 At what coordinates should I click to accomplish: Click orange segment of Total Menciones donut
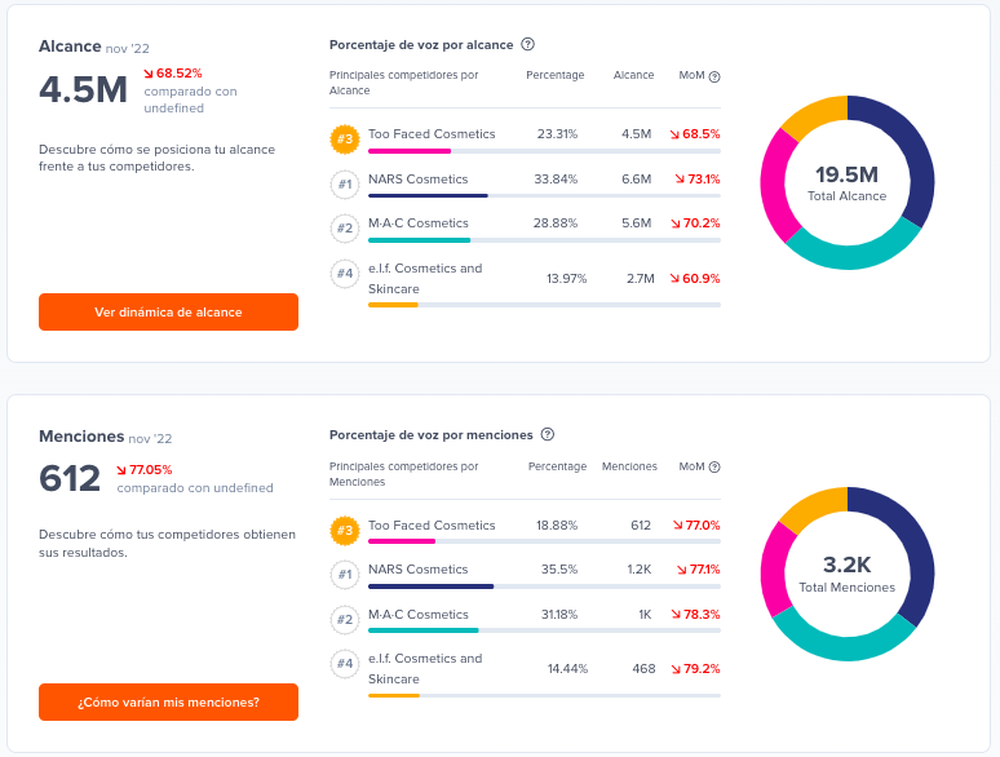tap(816, 506)
